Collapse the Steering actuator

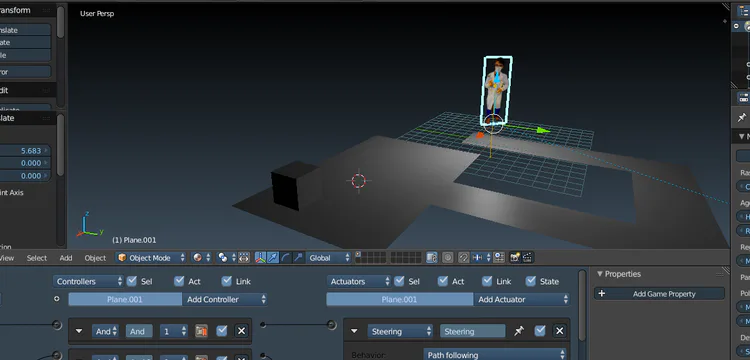coord(354,331)
